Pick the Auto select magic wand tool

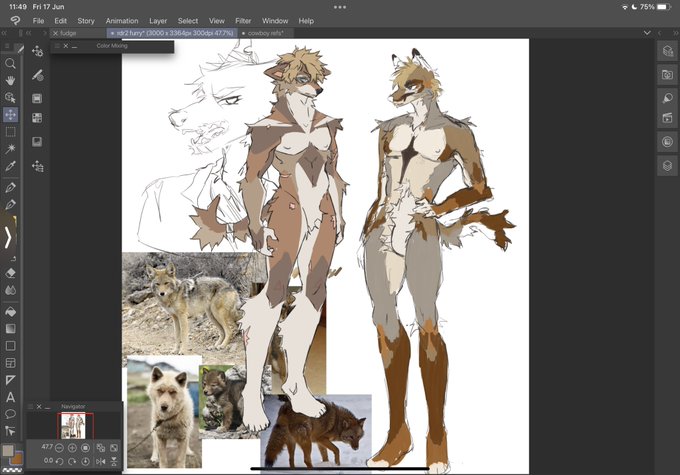(10, 149)
